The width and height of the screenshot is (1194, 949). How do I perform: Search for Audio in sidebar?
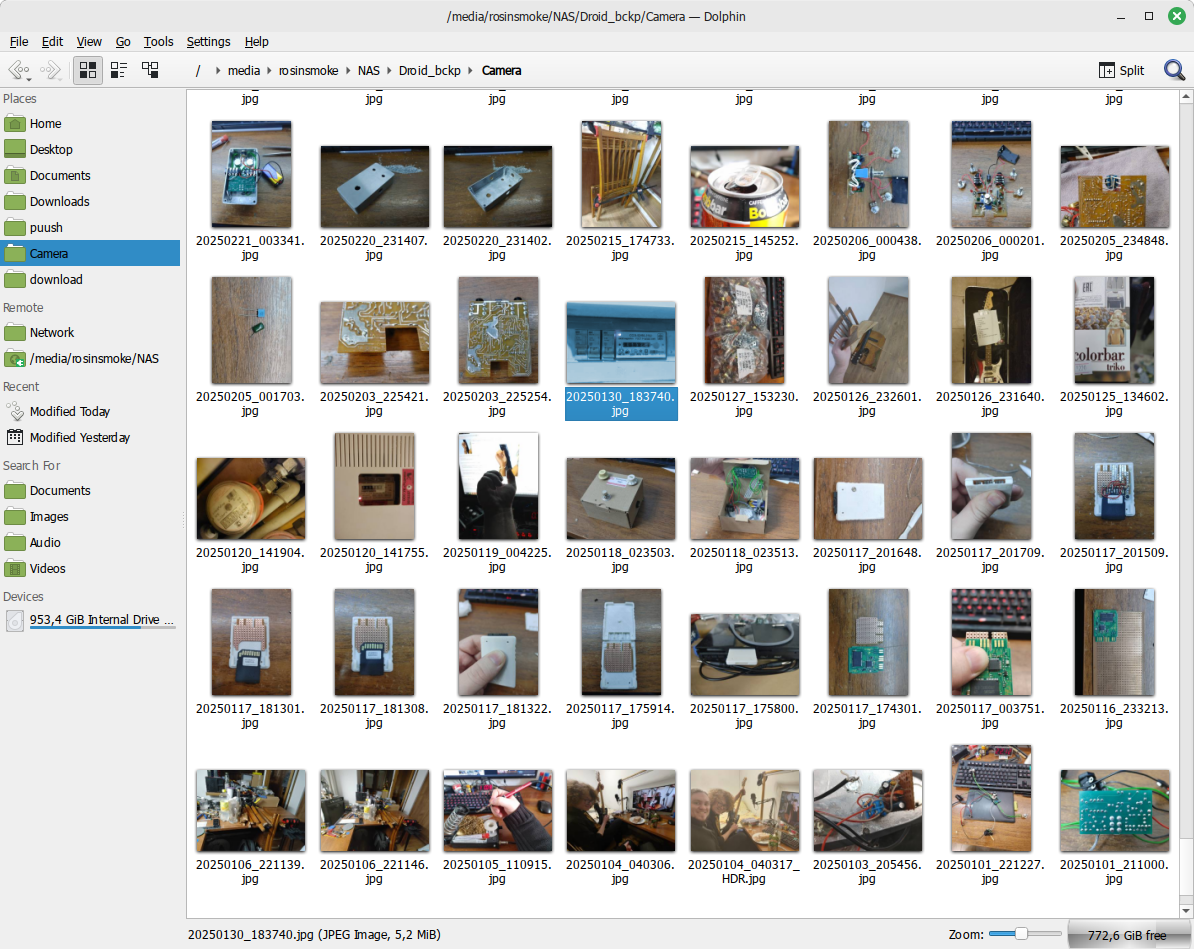point(90,542)
